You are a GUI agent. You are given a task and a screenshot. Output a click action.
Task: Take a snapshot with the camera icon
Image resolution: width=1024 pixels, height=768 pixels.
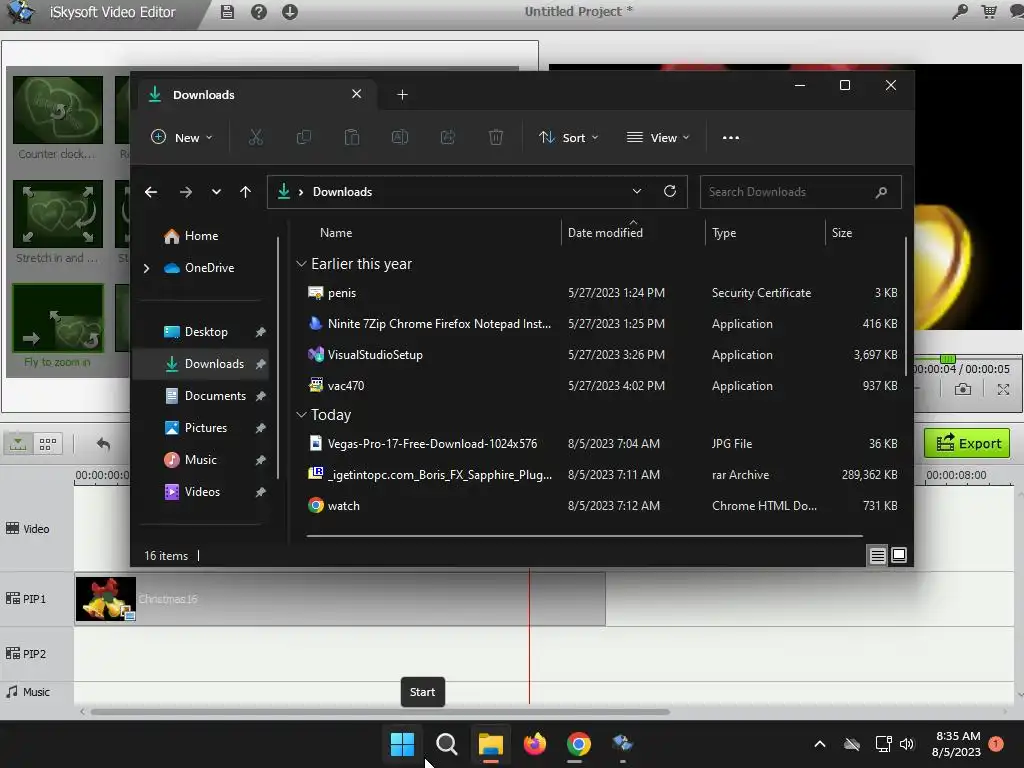[x=963, y=390]
